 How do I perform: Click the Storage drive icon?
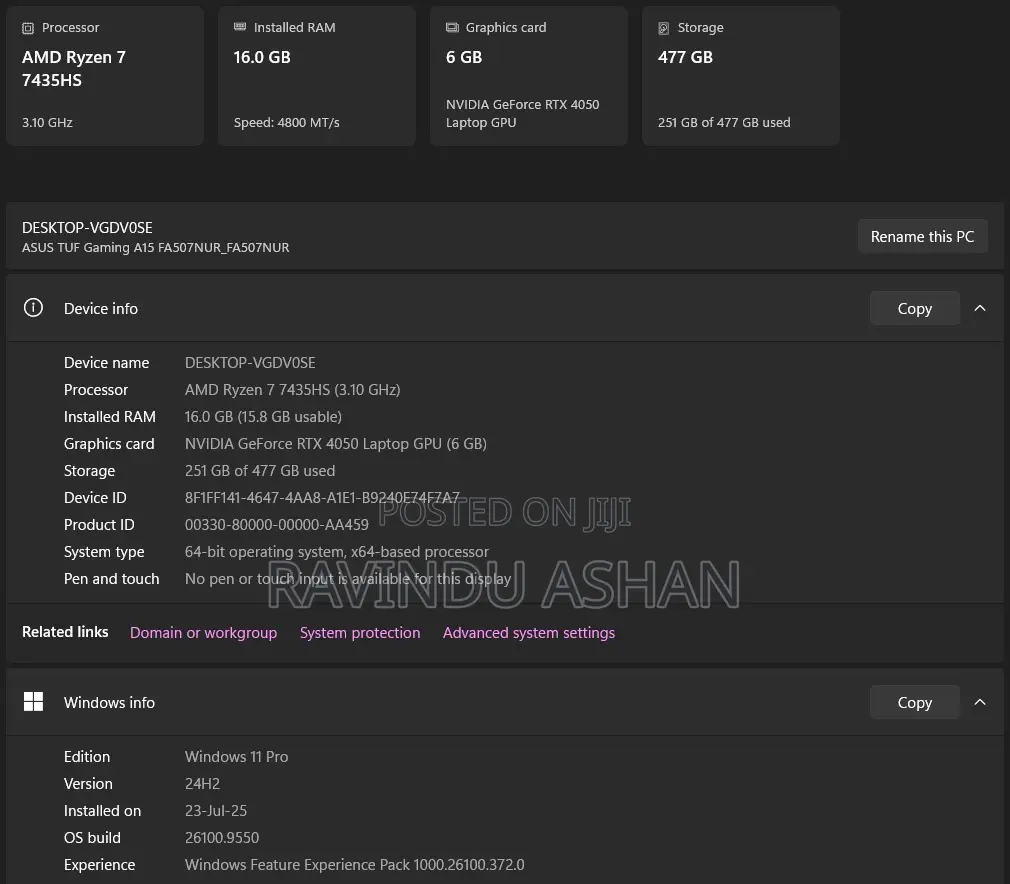tap(663, 28)
